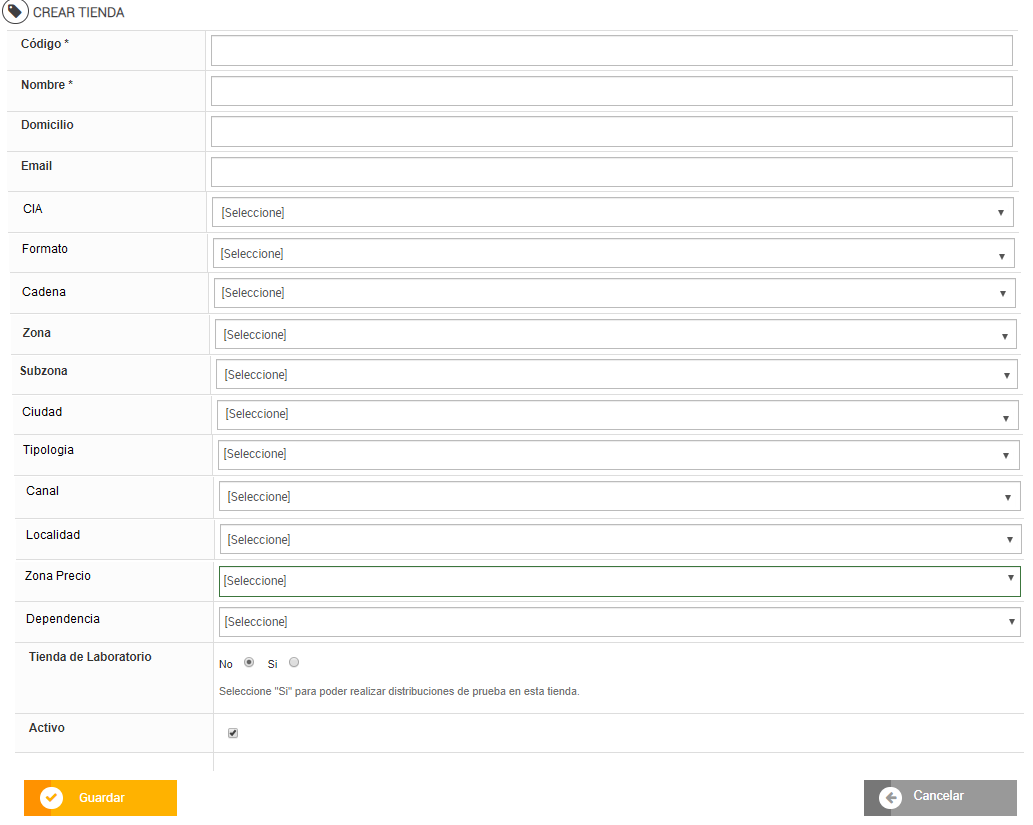Click the Nombre * label

tap(47, 85)
